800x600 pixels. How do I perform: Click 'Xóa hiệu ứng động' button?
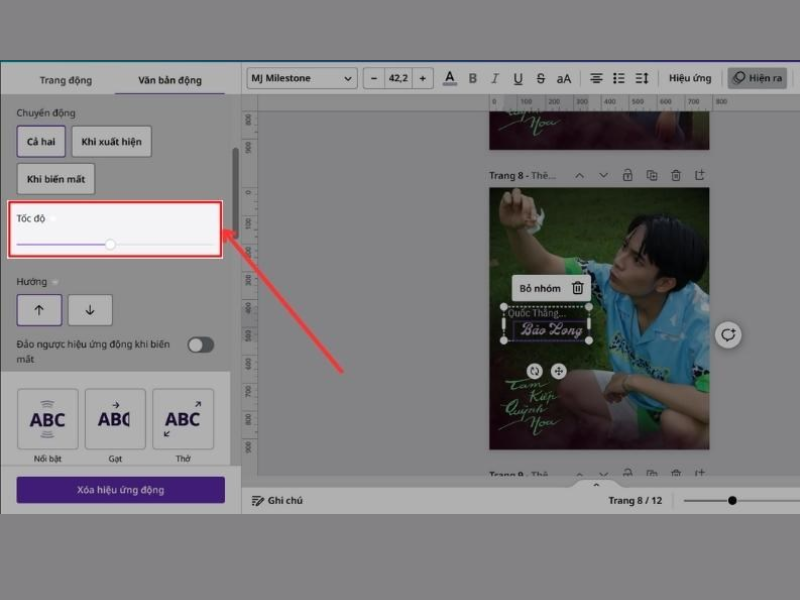click(120, 490)
